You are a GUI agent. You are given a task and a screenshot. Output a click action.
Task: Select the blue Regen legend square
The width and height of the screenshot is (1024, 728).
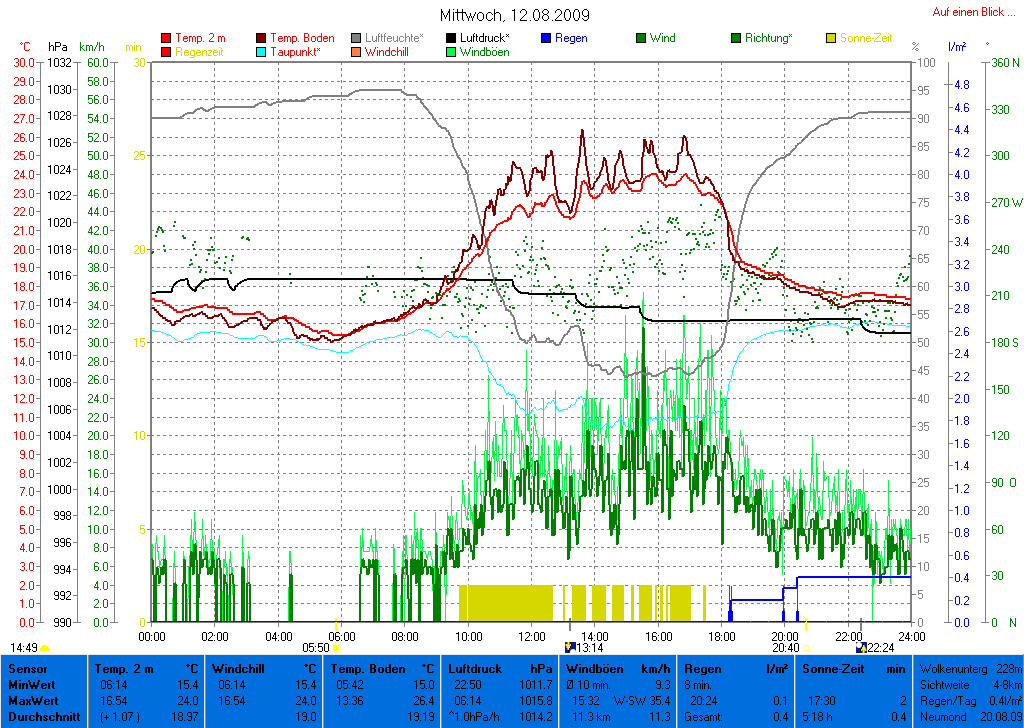(545, 39)
